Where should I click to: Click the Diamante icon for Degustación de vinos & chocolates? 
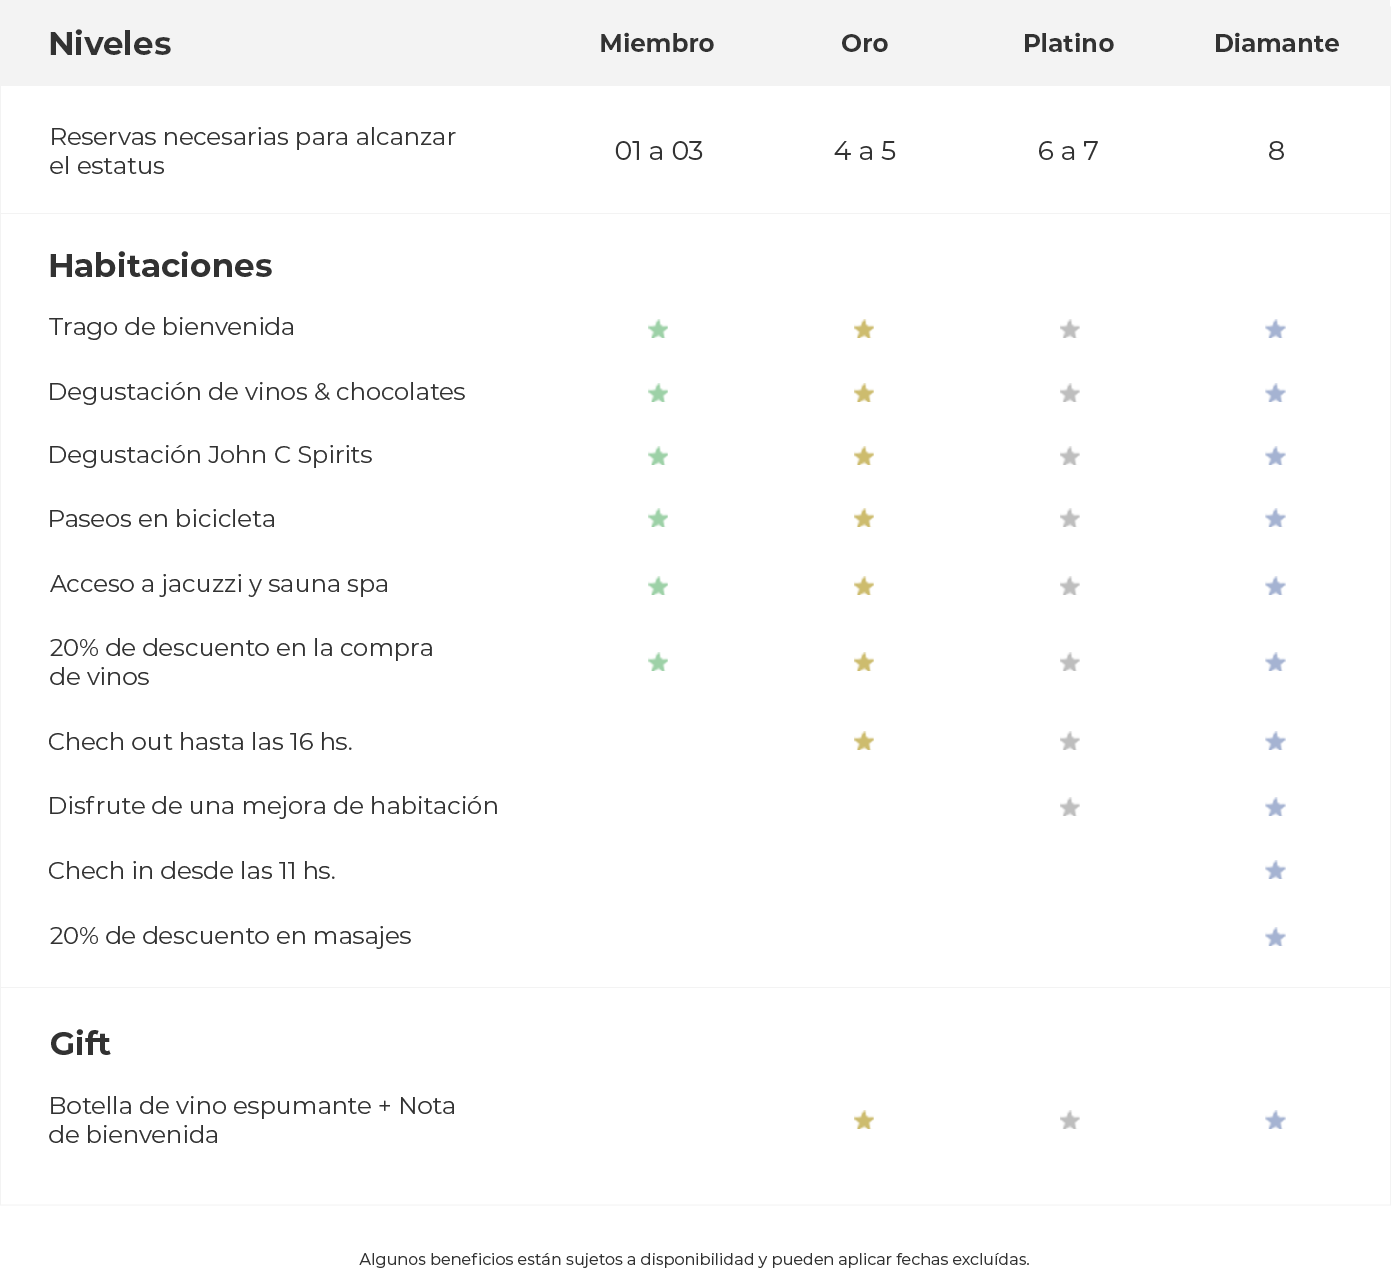[x=1275, y=393]
